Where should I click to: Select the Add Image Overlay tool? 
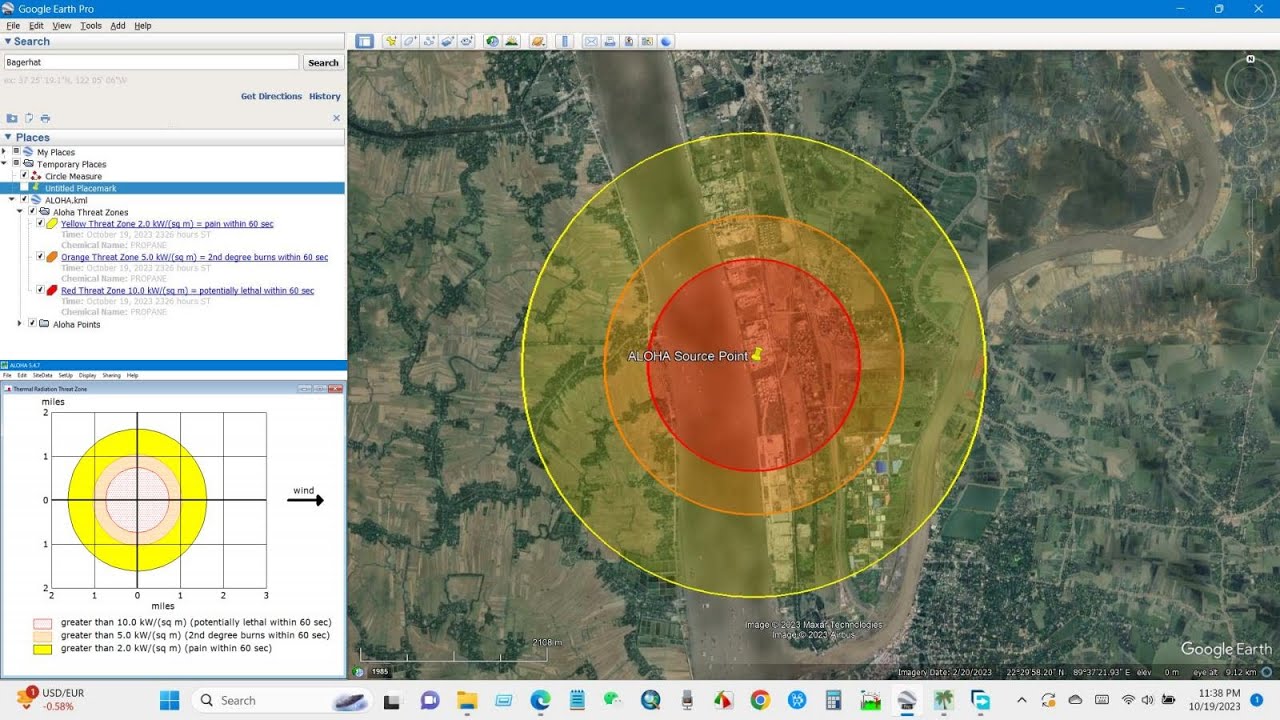[448, 41]
